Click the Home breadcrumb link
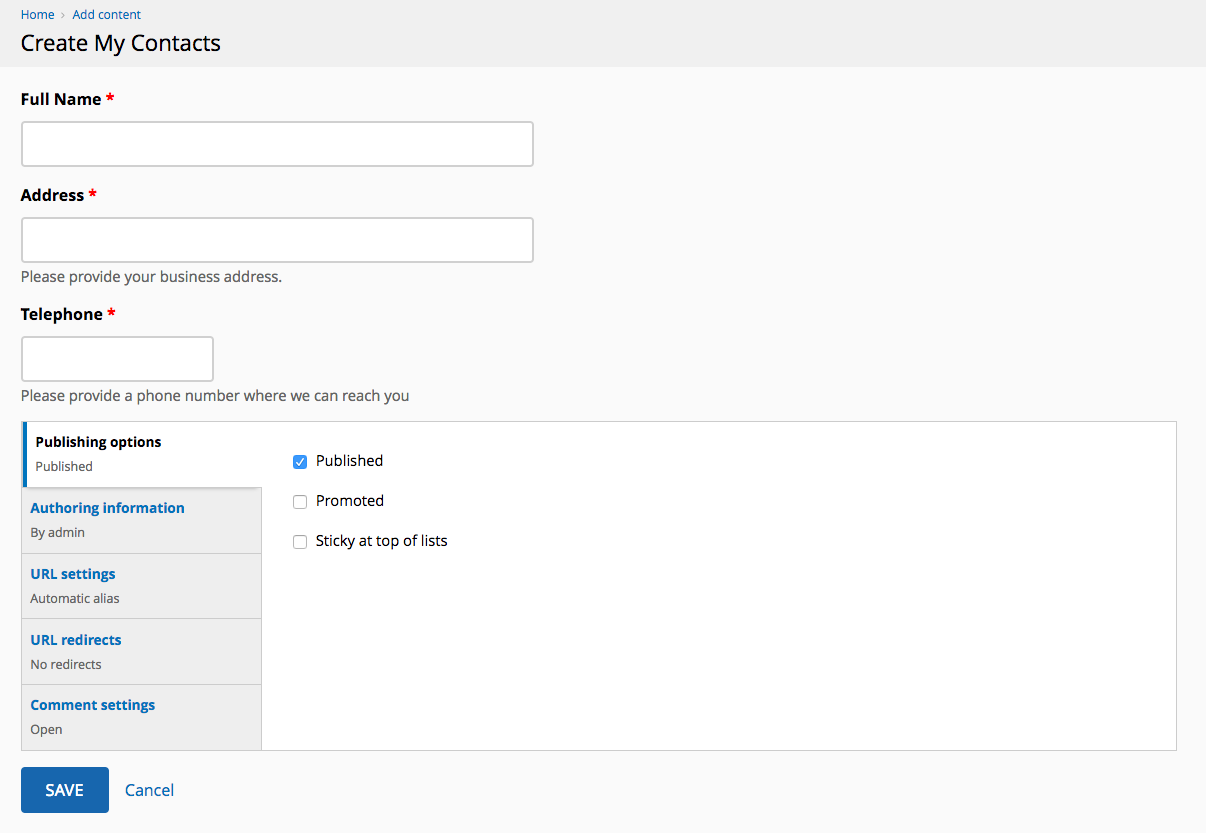This screenshot has width=1206, height=833. (x=37, y=15)
